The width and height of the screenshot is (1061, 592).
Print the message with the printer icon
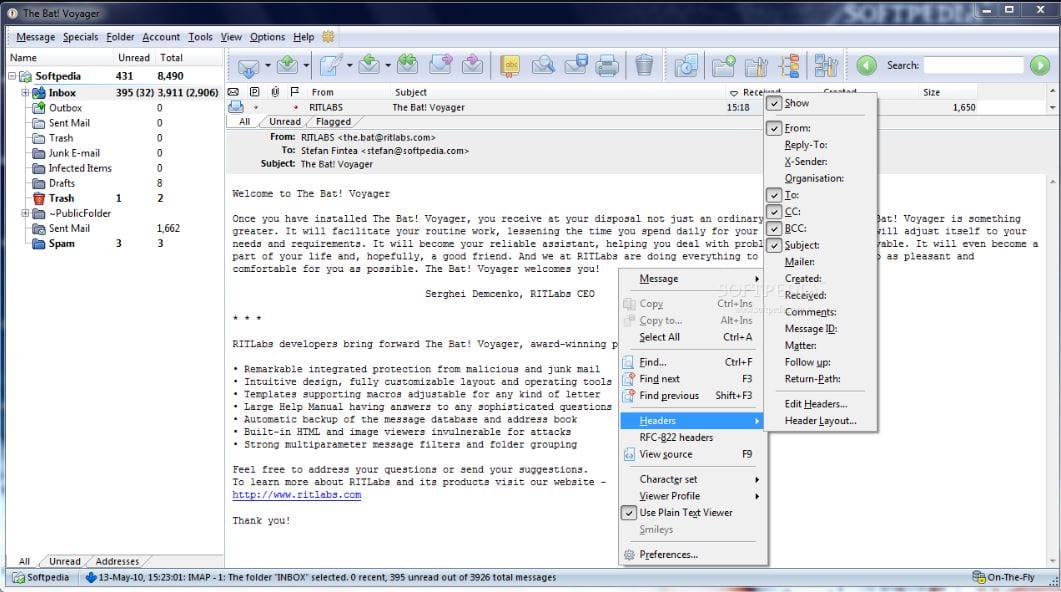pyautogui.click(x=607, y=66)
